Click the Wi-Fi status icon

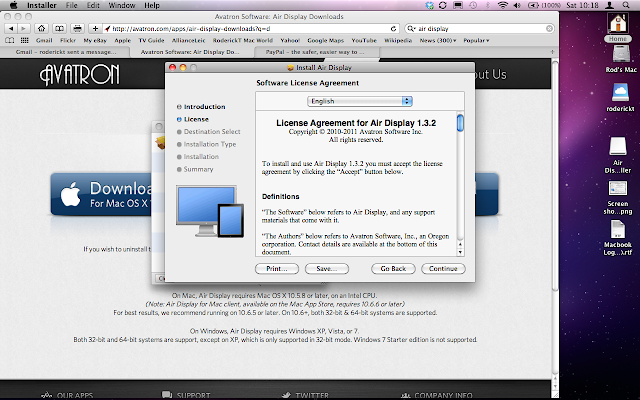tap(502, 5)
